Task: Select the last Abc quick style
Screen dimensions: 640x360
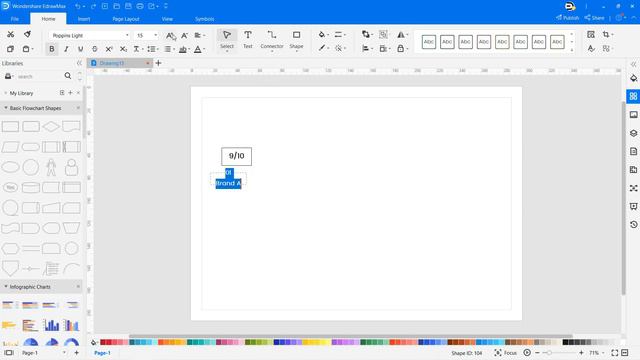Action: 557,42
